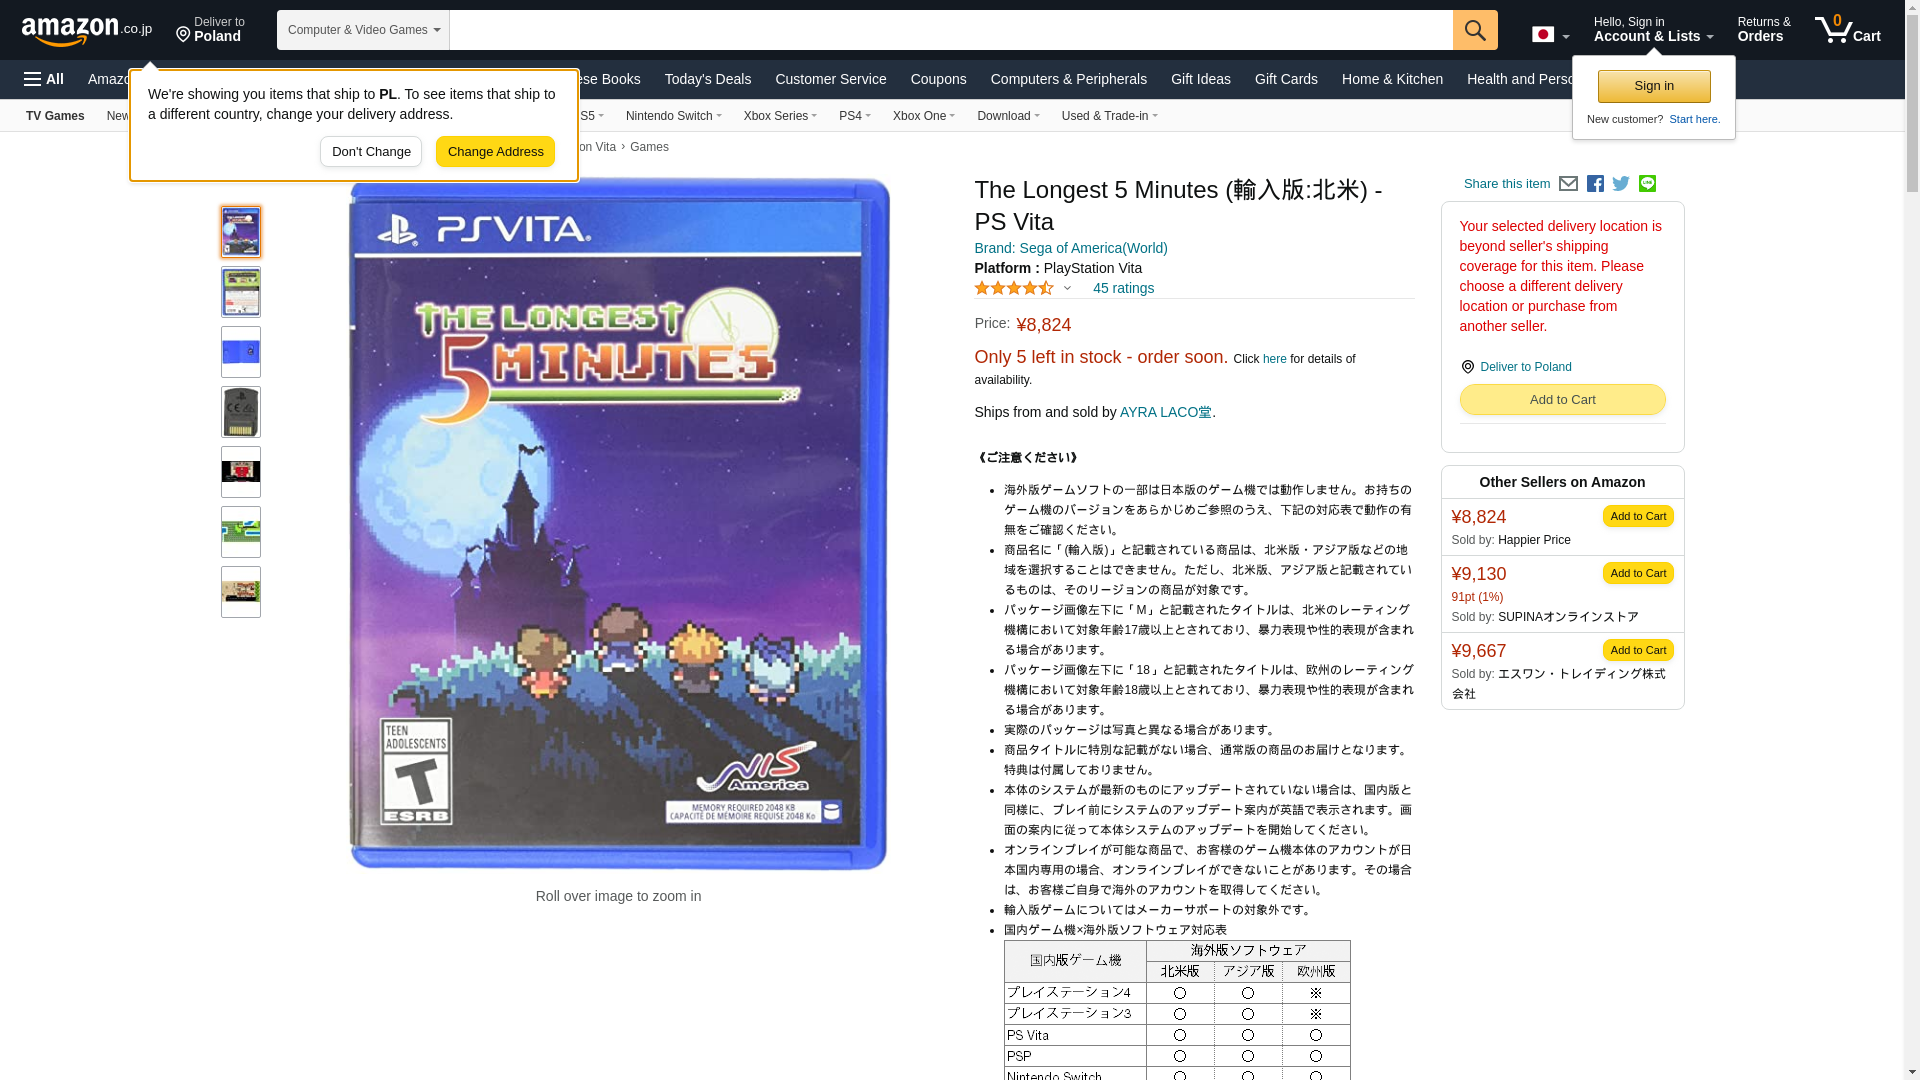Click the Amazon.co.jp logo
The width and height of the screenshot is (1920, 1080).
pos(86,31)
